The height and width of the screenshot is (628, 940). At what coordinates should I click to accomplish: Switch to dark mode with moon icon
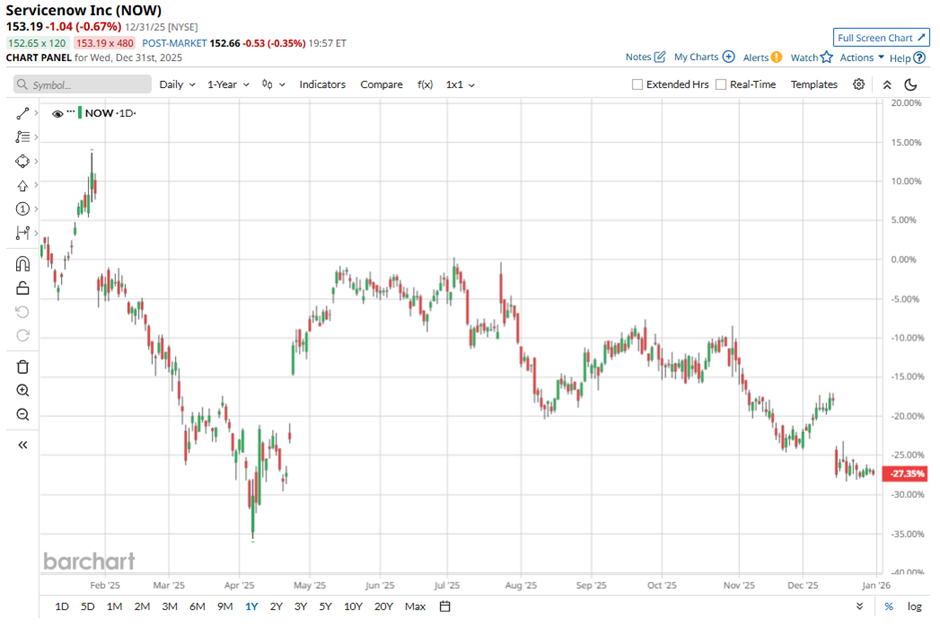(x=911, y=84)
